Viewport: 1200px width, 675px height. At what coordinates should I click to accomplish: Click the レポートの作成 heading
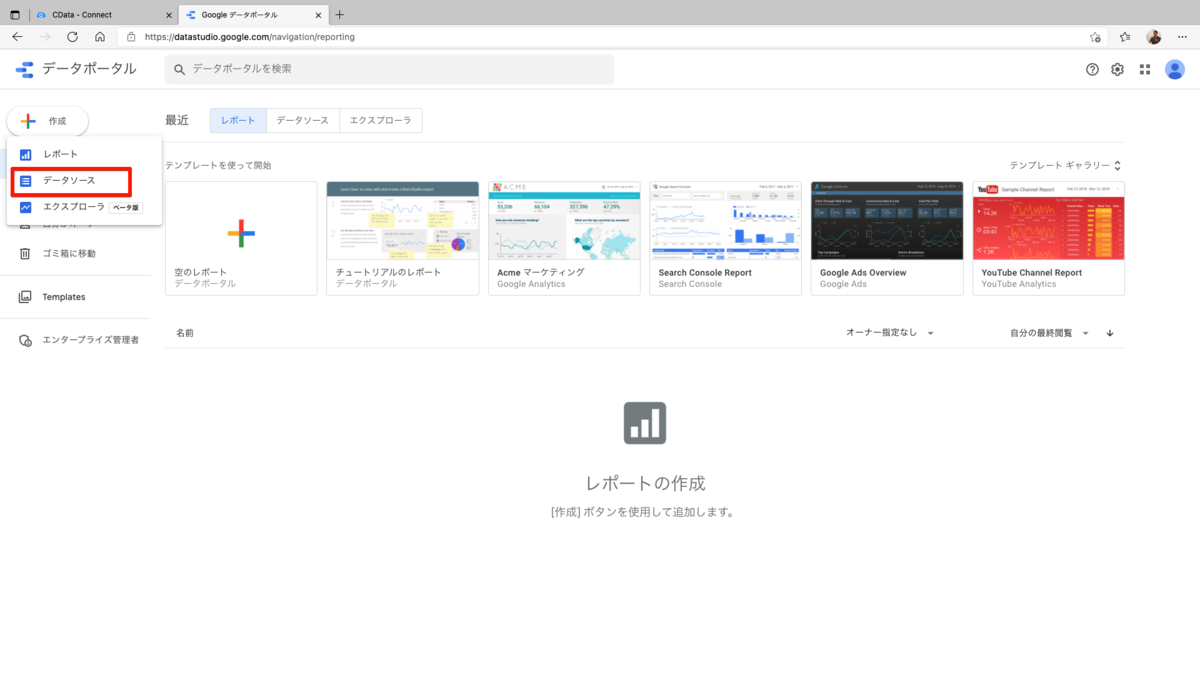coord(645,483)
